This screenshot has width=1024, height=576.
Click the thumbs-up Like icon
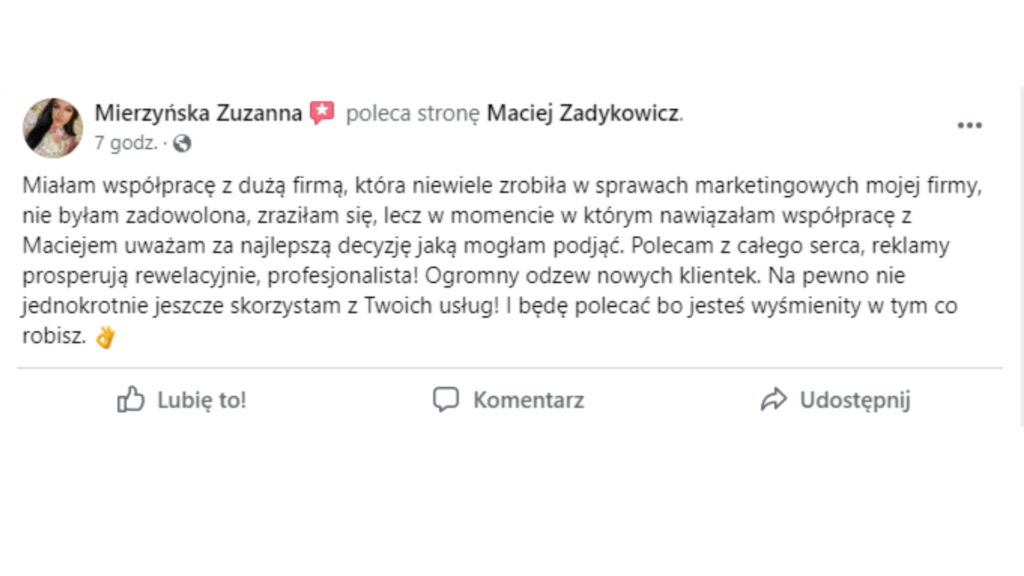tap(131, 401)
